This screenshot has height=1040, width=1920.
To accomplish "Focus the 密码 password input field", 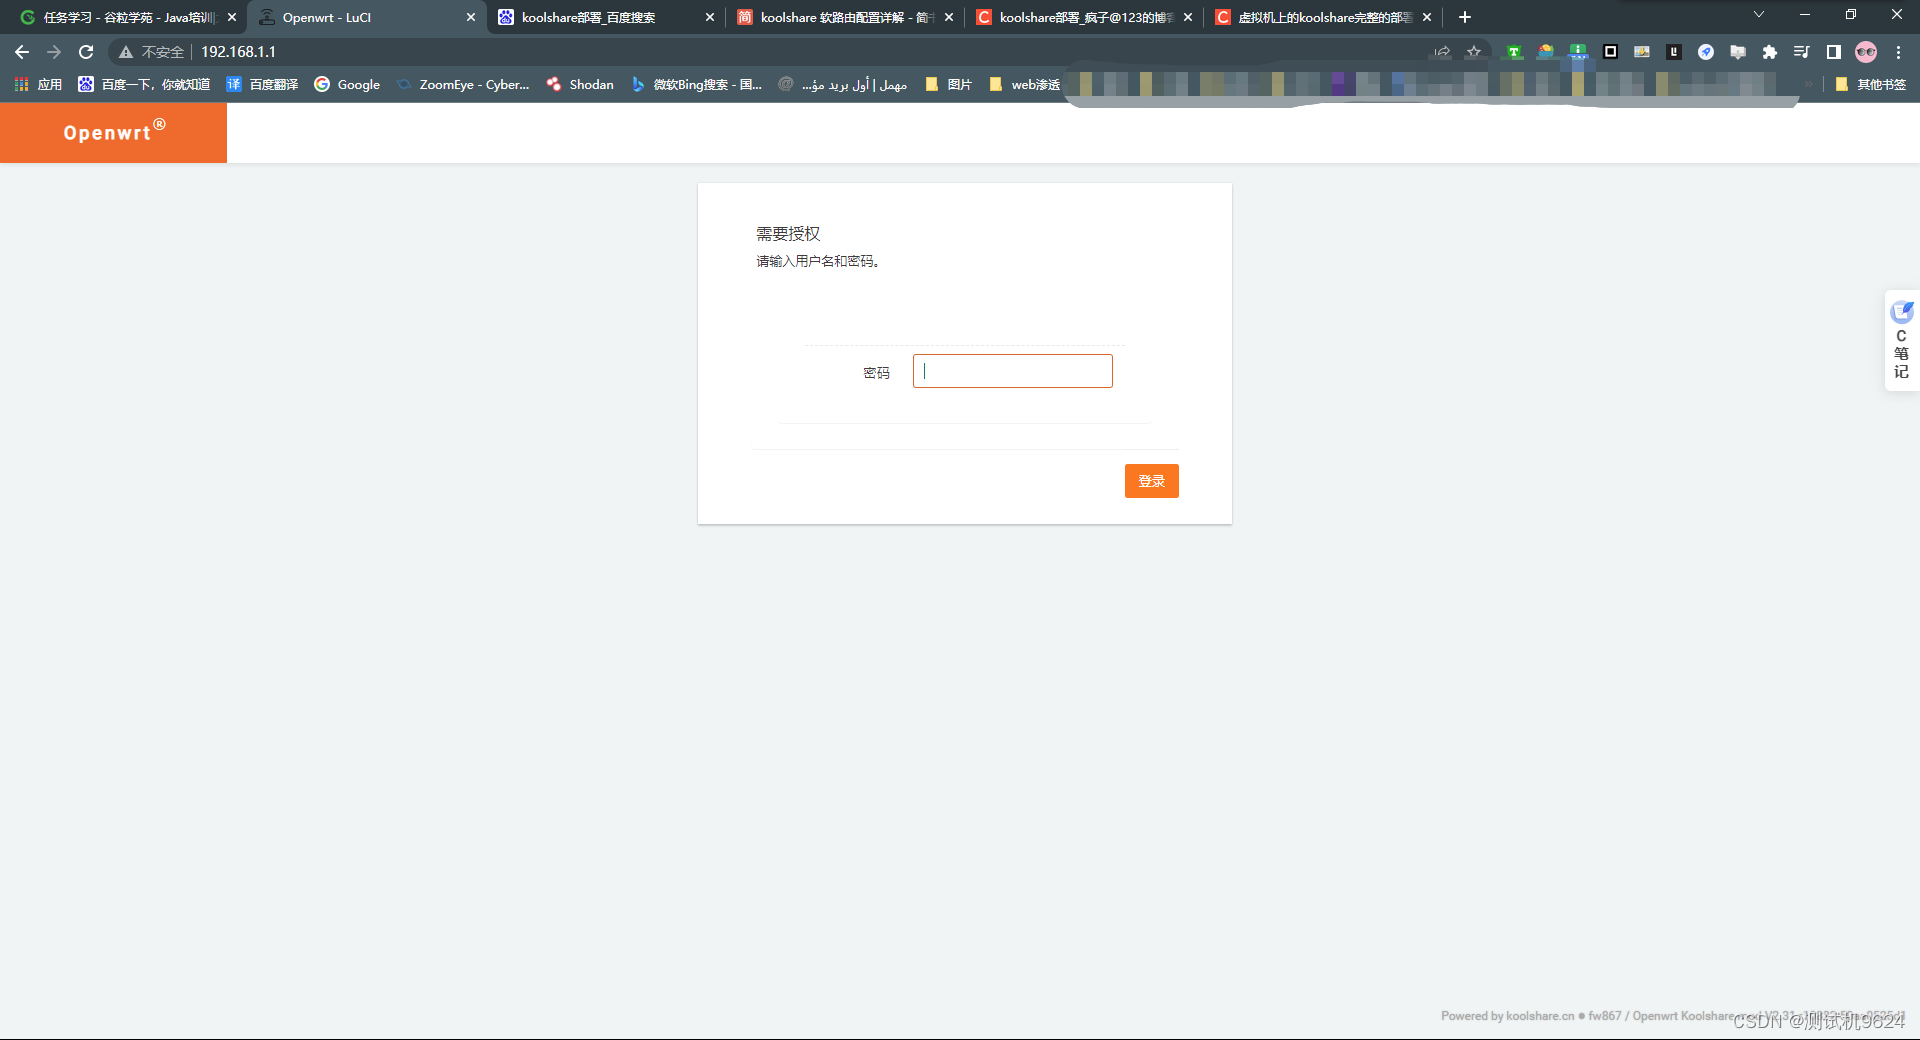I will click(x=1012, y=371).
